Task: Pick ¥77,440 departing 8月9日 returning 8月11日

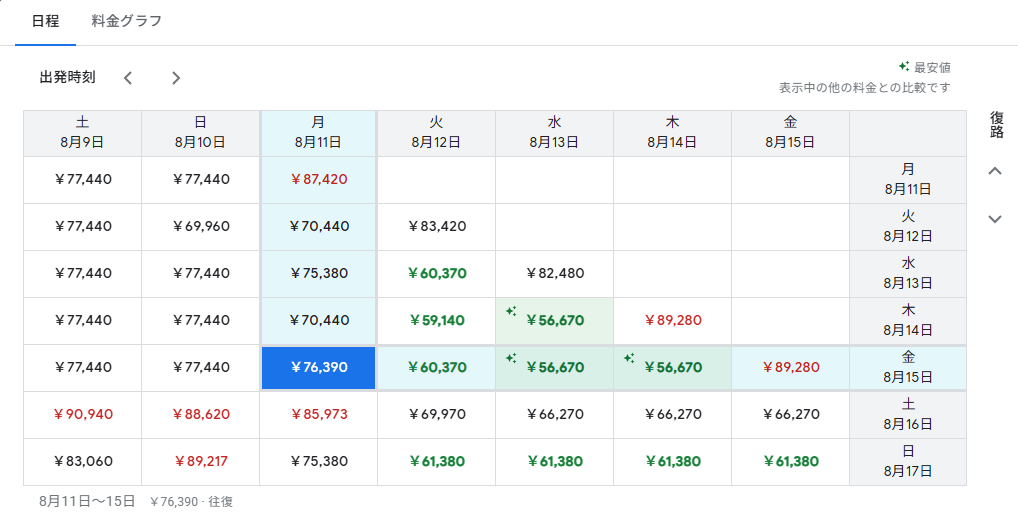Action: coord(82,180)
